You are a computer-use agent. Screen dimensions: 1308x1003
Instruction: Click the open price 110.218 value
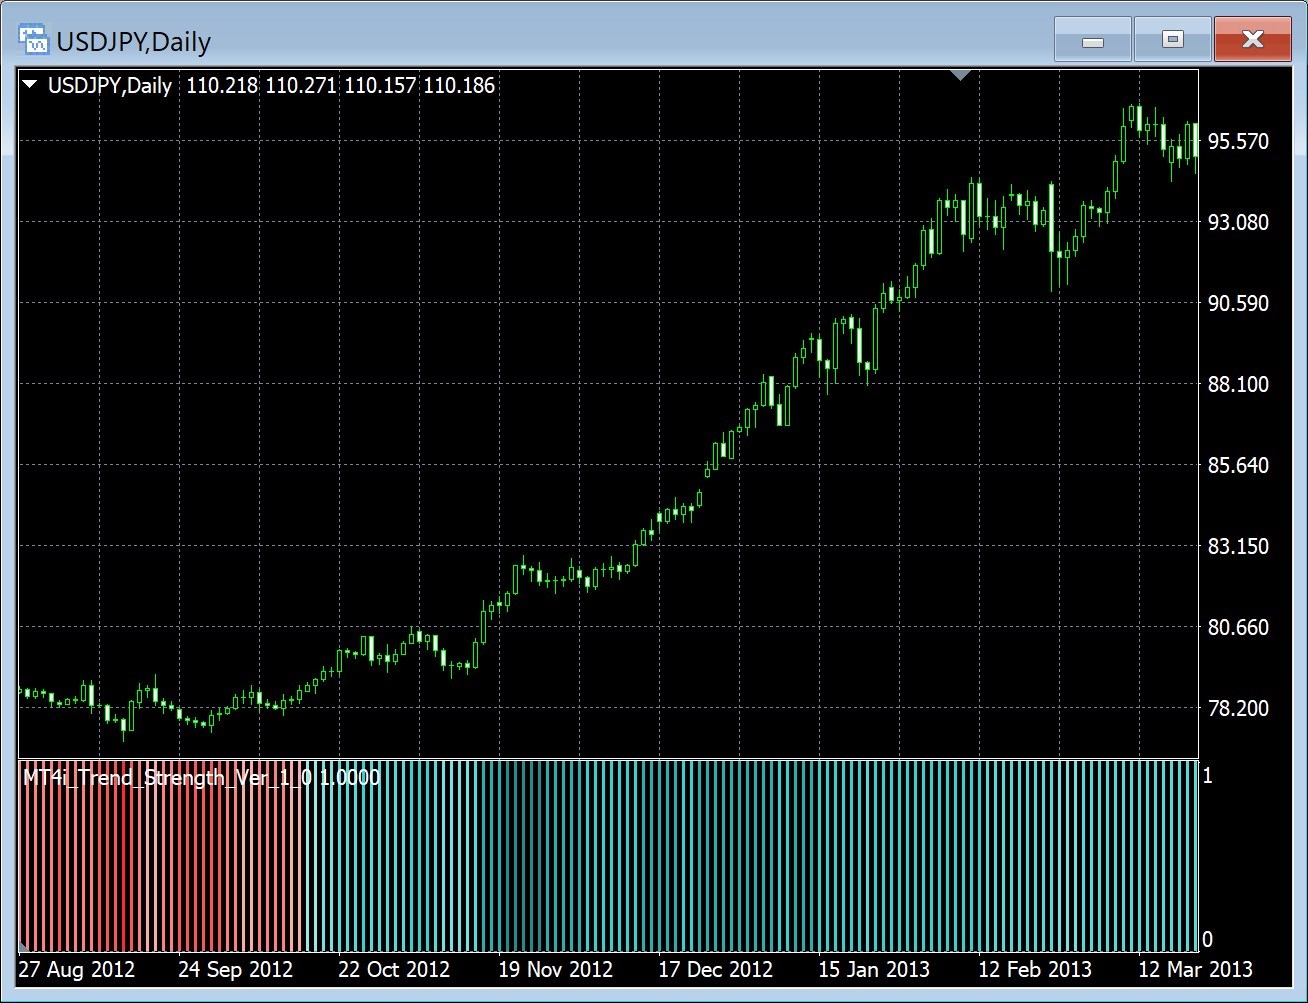point(222,85)
